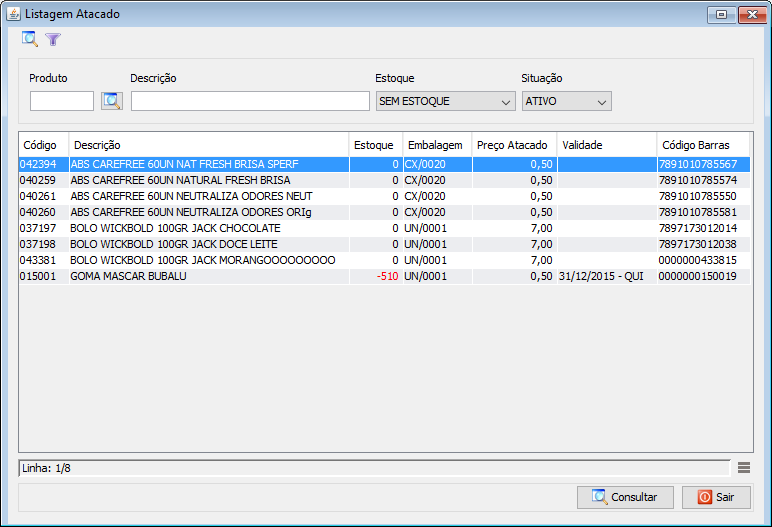Sort by Validade column header
Viewport: 772px width, 527px height.
point(605,145)
